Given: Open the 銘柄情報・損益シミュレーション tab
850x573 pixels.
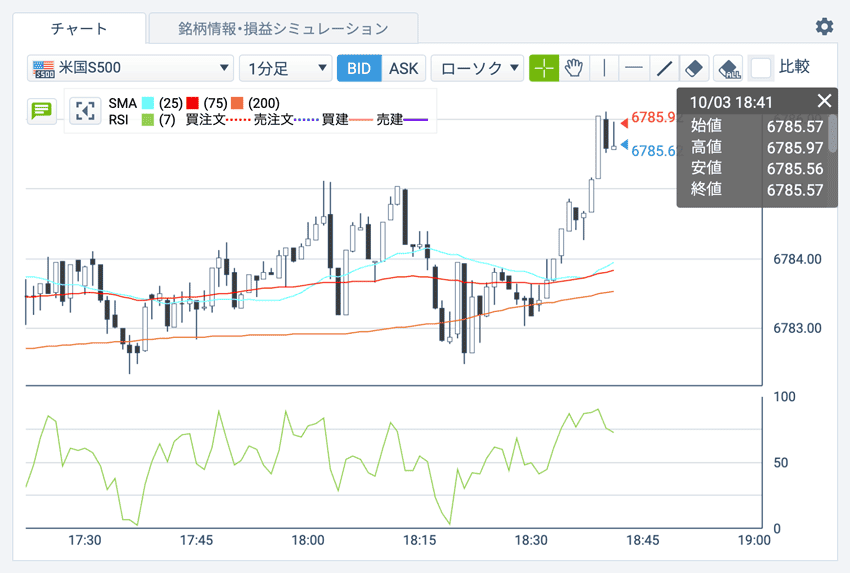Looking at the screenshot, I should pos(283,28).
